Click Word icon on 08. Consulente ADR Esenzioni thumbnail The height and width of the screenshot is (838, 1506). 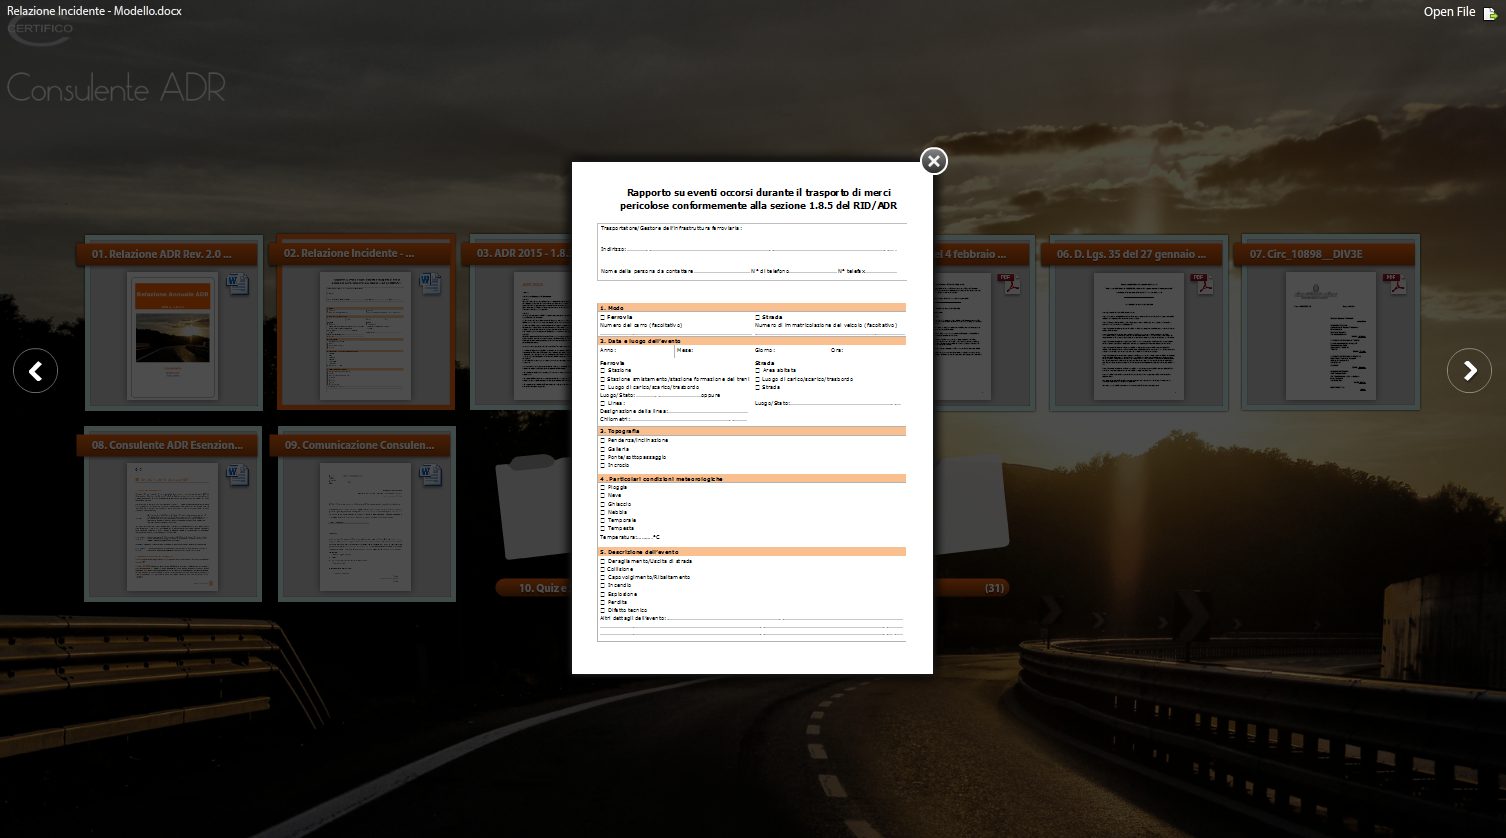coord(237,475)
